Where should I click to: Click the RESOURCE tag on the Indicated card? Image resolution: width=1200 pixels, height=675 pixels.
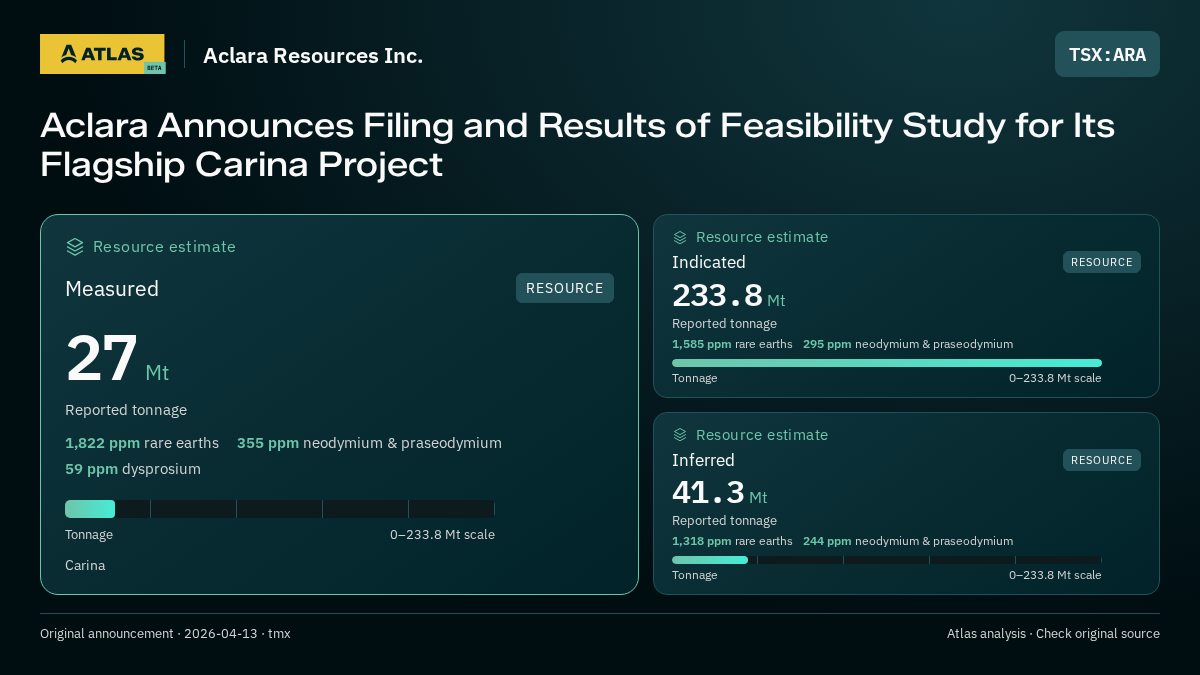point(1102,262)
